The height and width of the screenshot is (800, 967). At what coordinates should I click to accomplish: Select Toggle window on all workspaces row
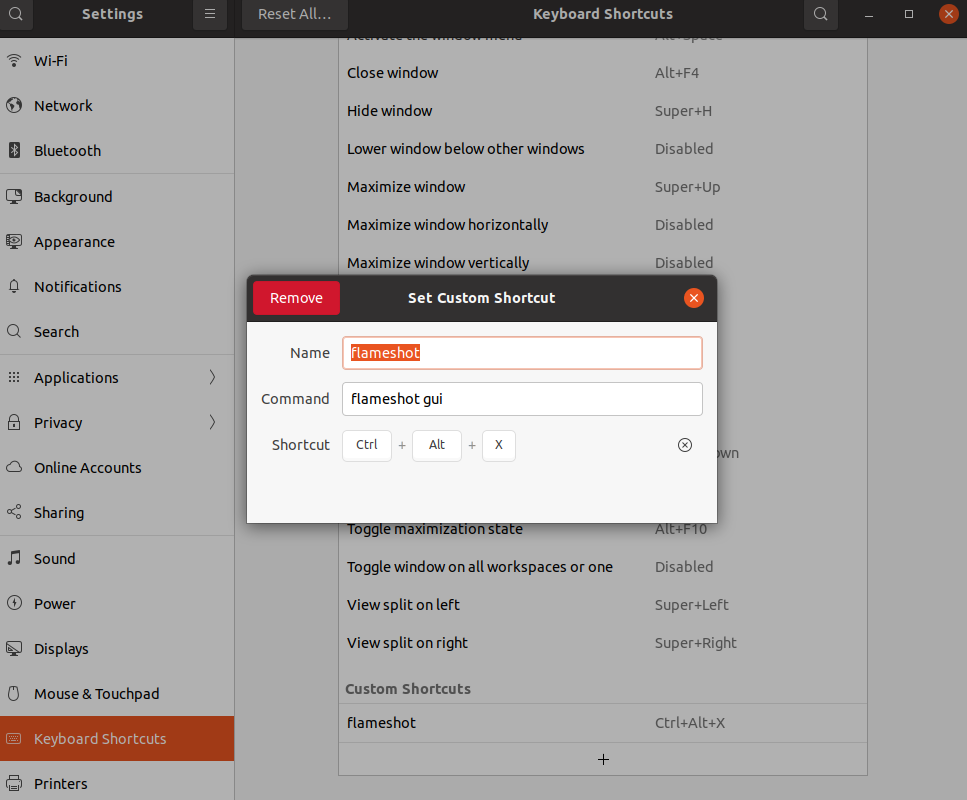point(603,567)
